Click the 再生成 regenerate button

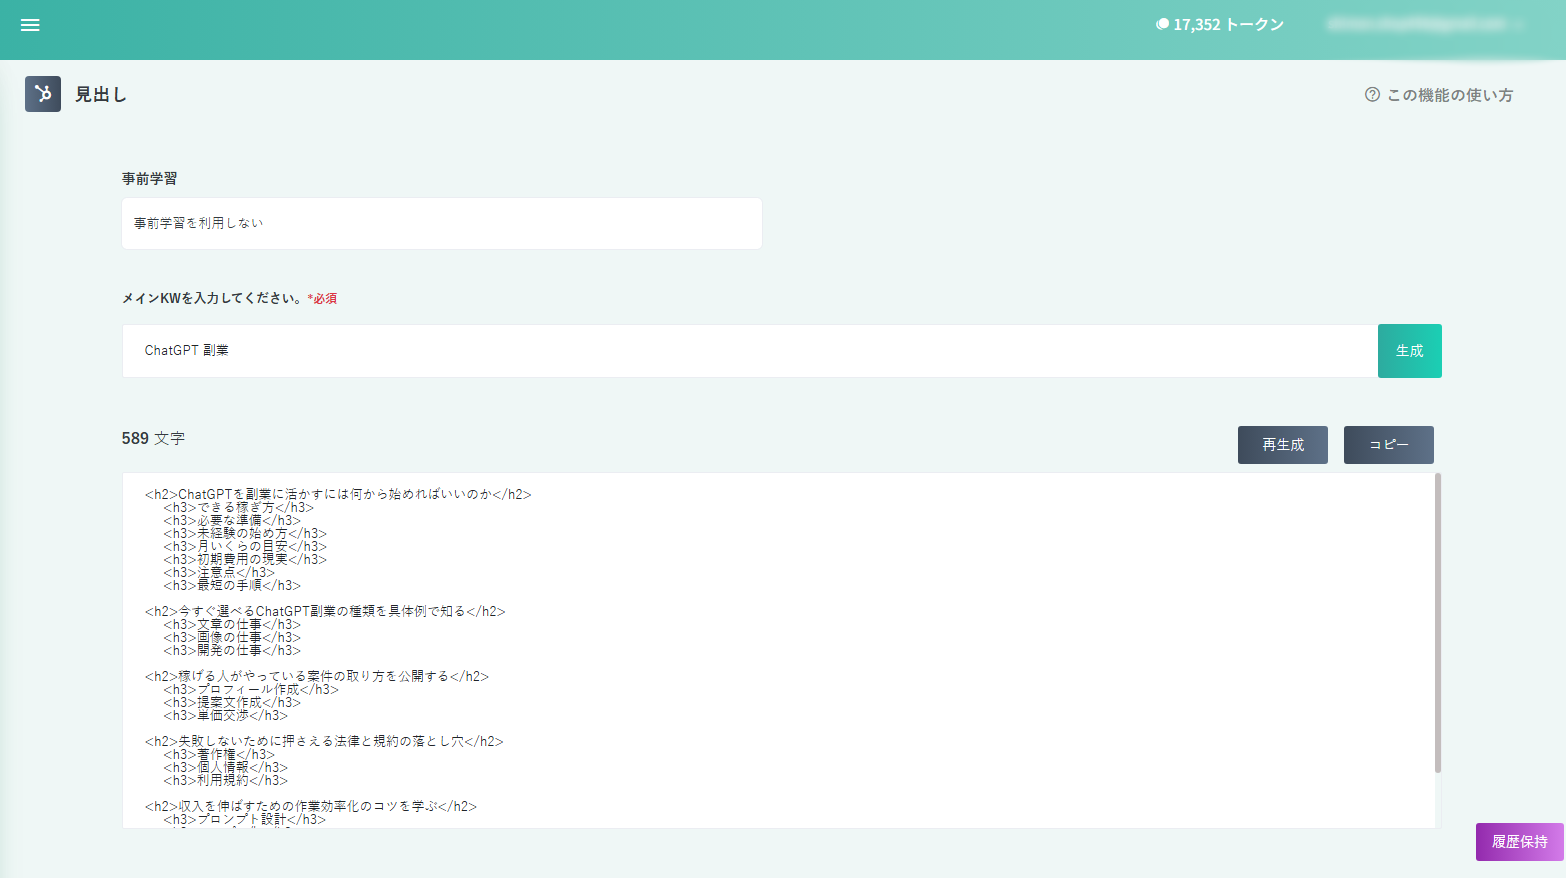click(x=1283, y=445)
